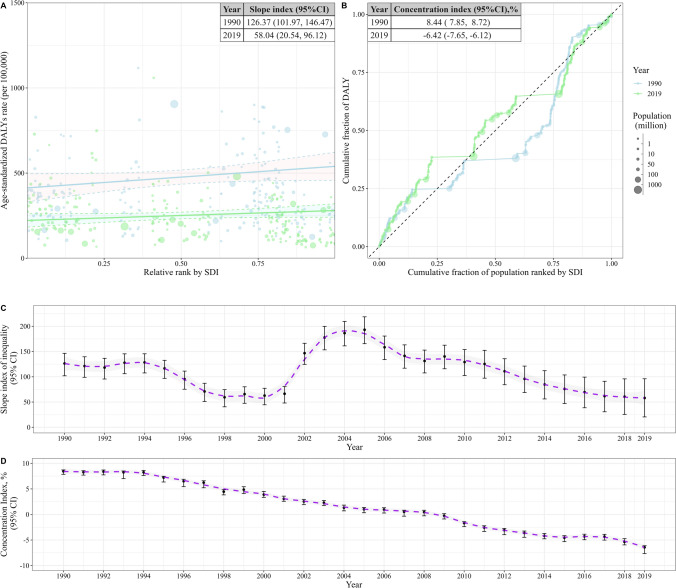Image resolution: width=676 pixels, height=588 pixels.
Task: Click the 2005 peak data point in panel C
Action: click(x=364, y=330)
